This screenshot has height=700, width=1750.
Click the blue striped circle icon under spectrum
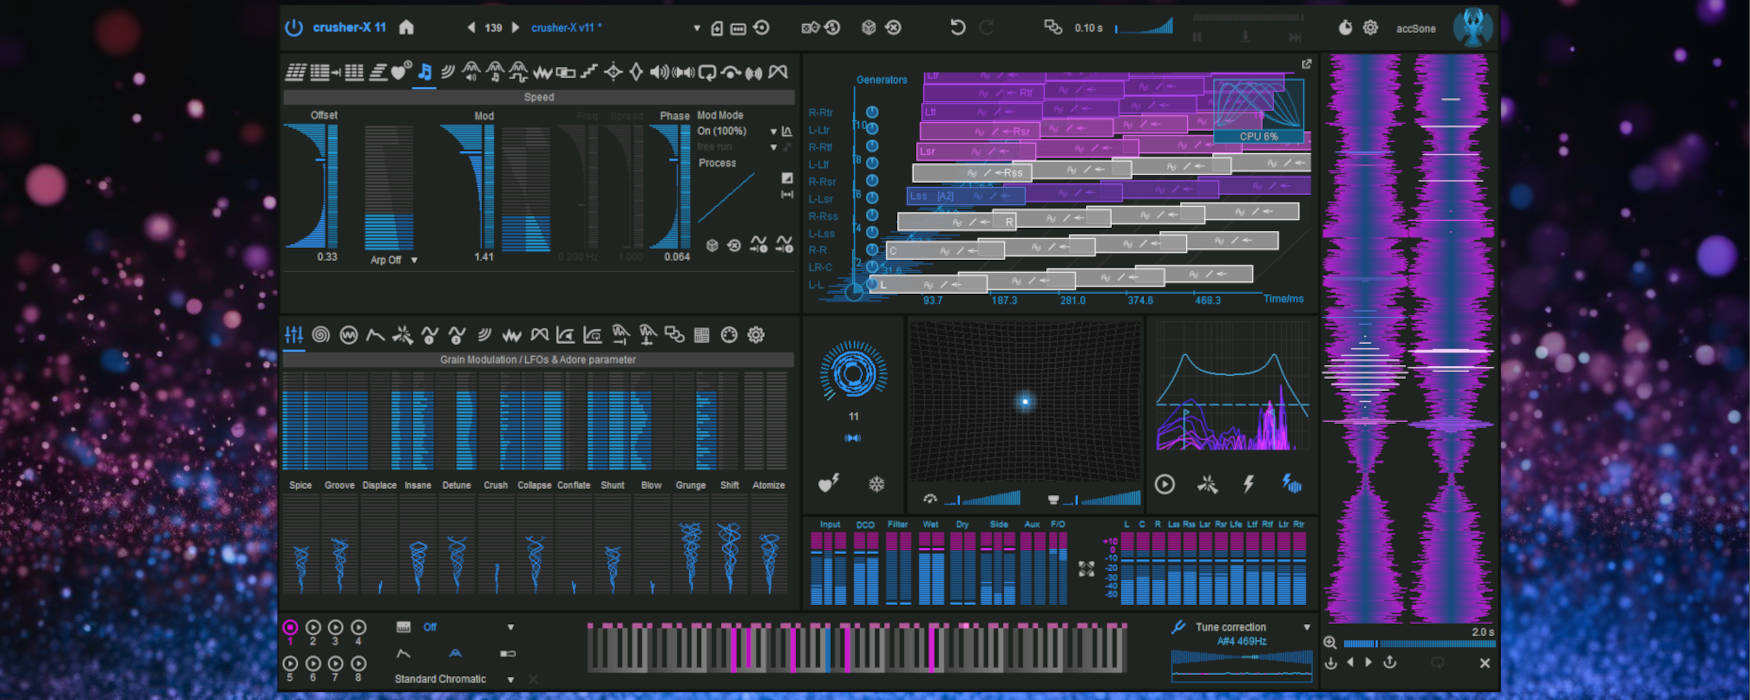pyautogui.click(x=1292, y=484)
